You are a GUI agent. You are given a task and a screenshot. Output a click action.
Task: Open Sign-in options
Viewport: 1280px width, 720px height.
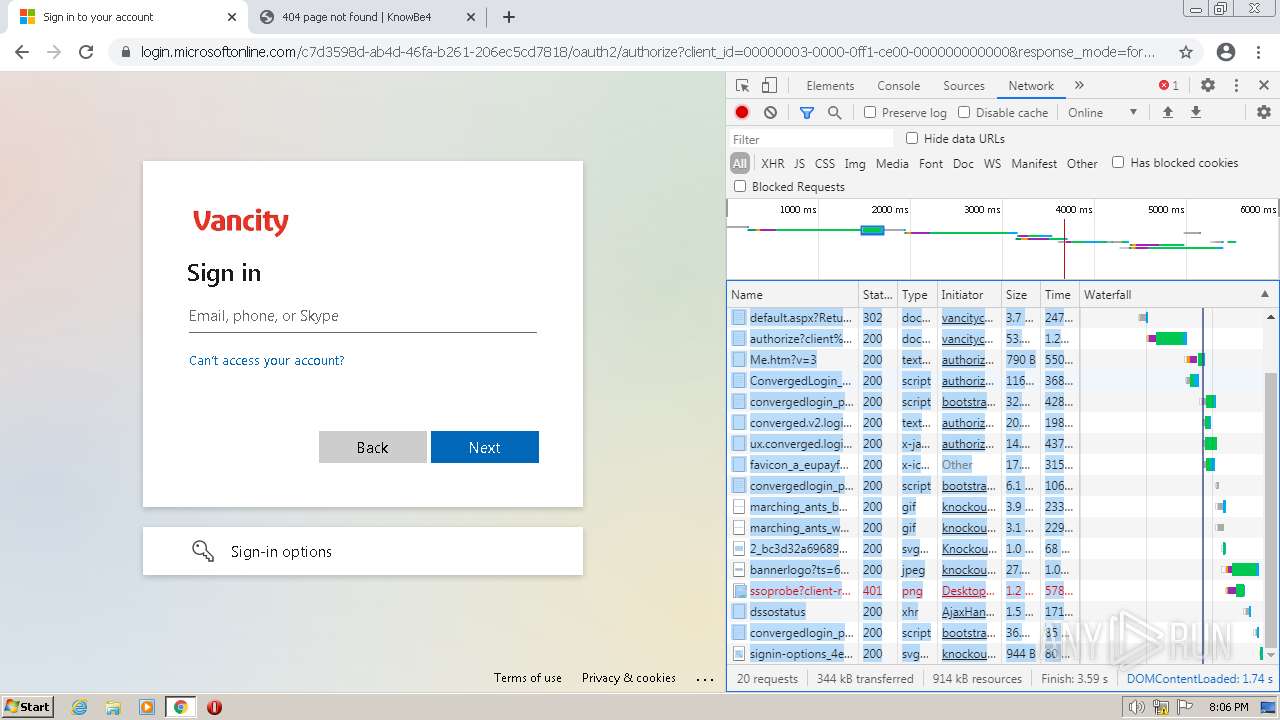[x=363, y=551]
